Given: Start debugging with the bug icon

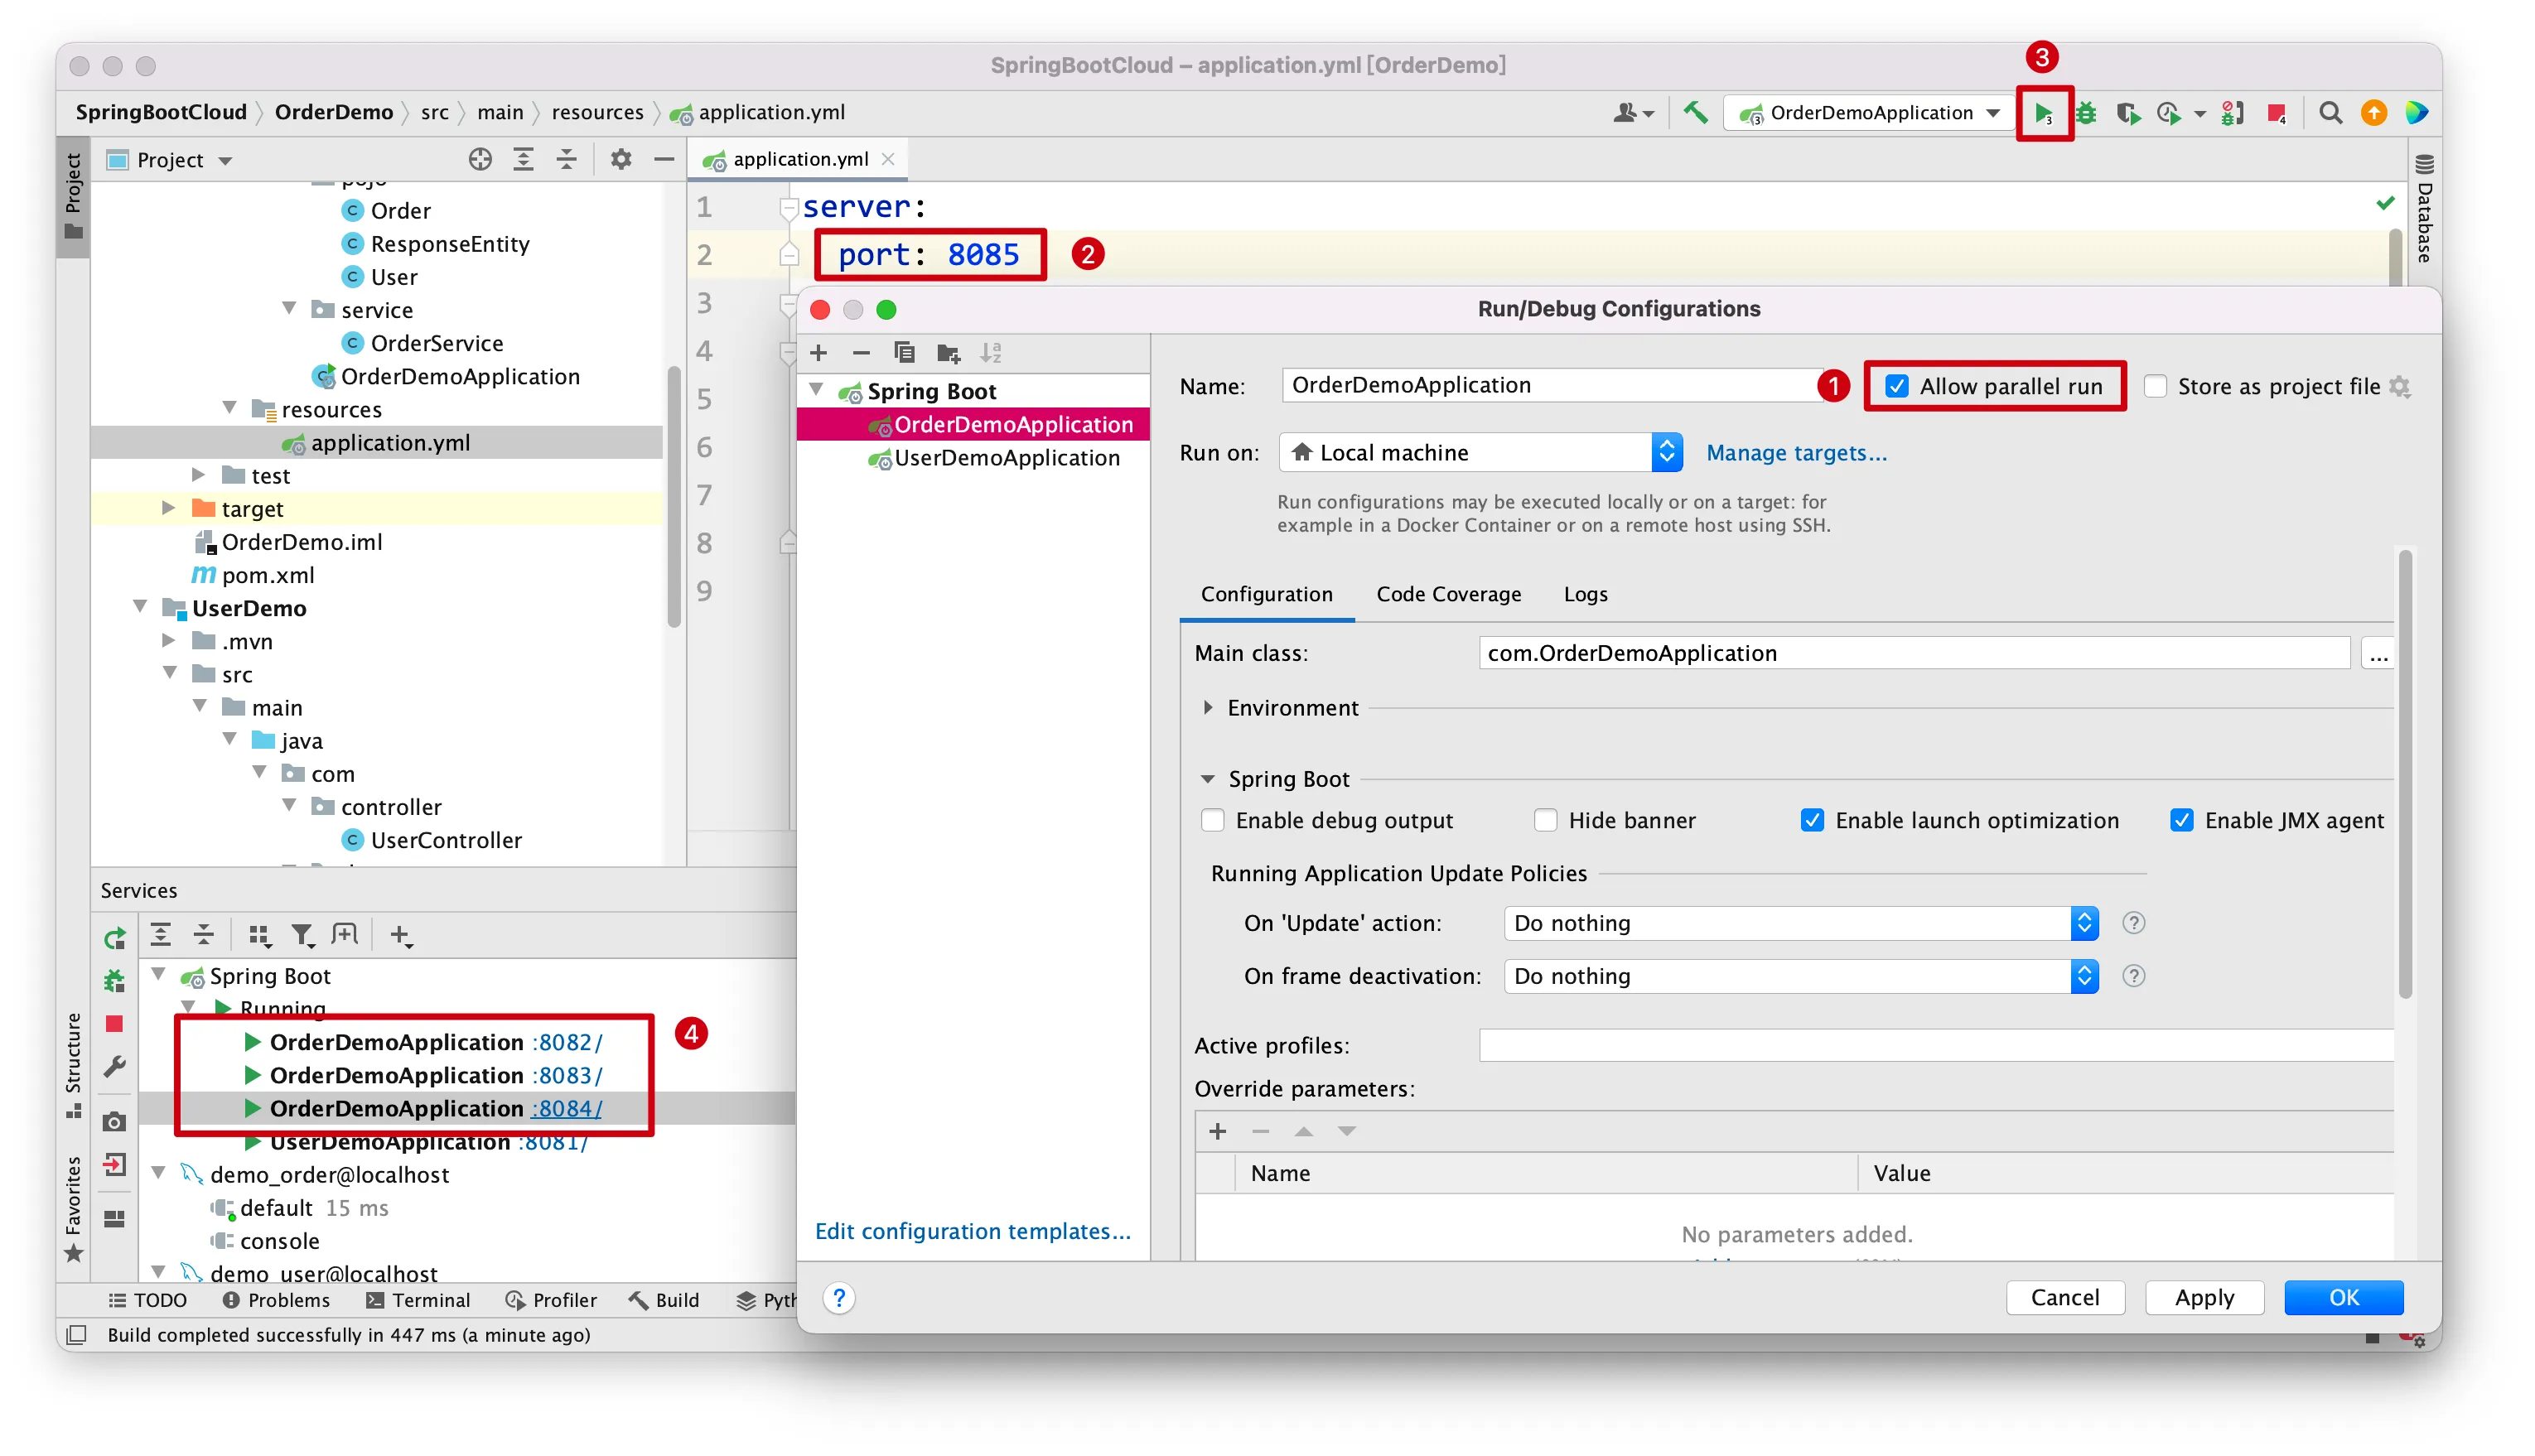Looking at the screenshot, I should [x=2086, y=113].
